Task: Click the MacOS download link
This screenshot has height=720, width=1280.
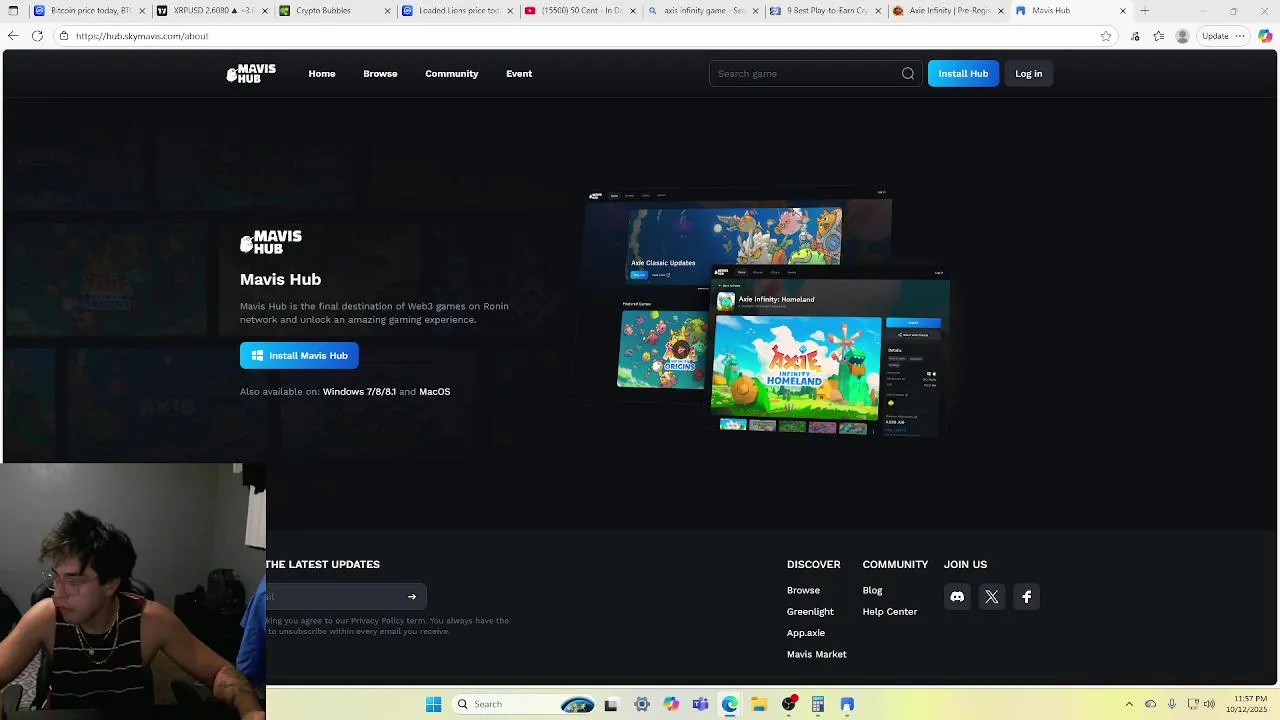Action: click(435, 391)
